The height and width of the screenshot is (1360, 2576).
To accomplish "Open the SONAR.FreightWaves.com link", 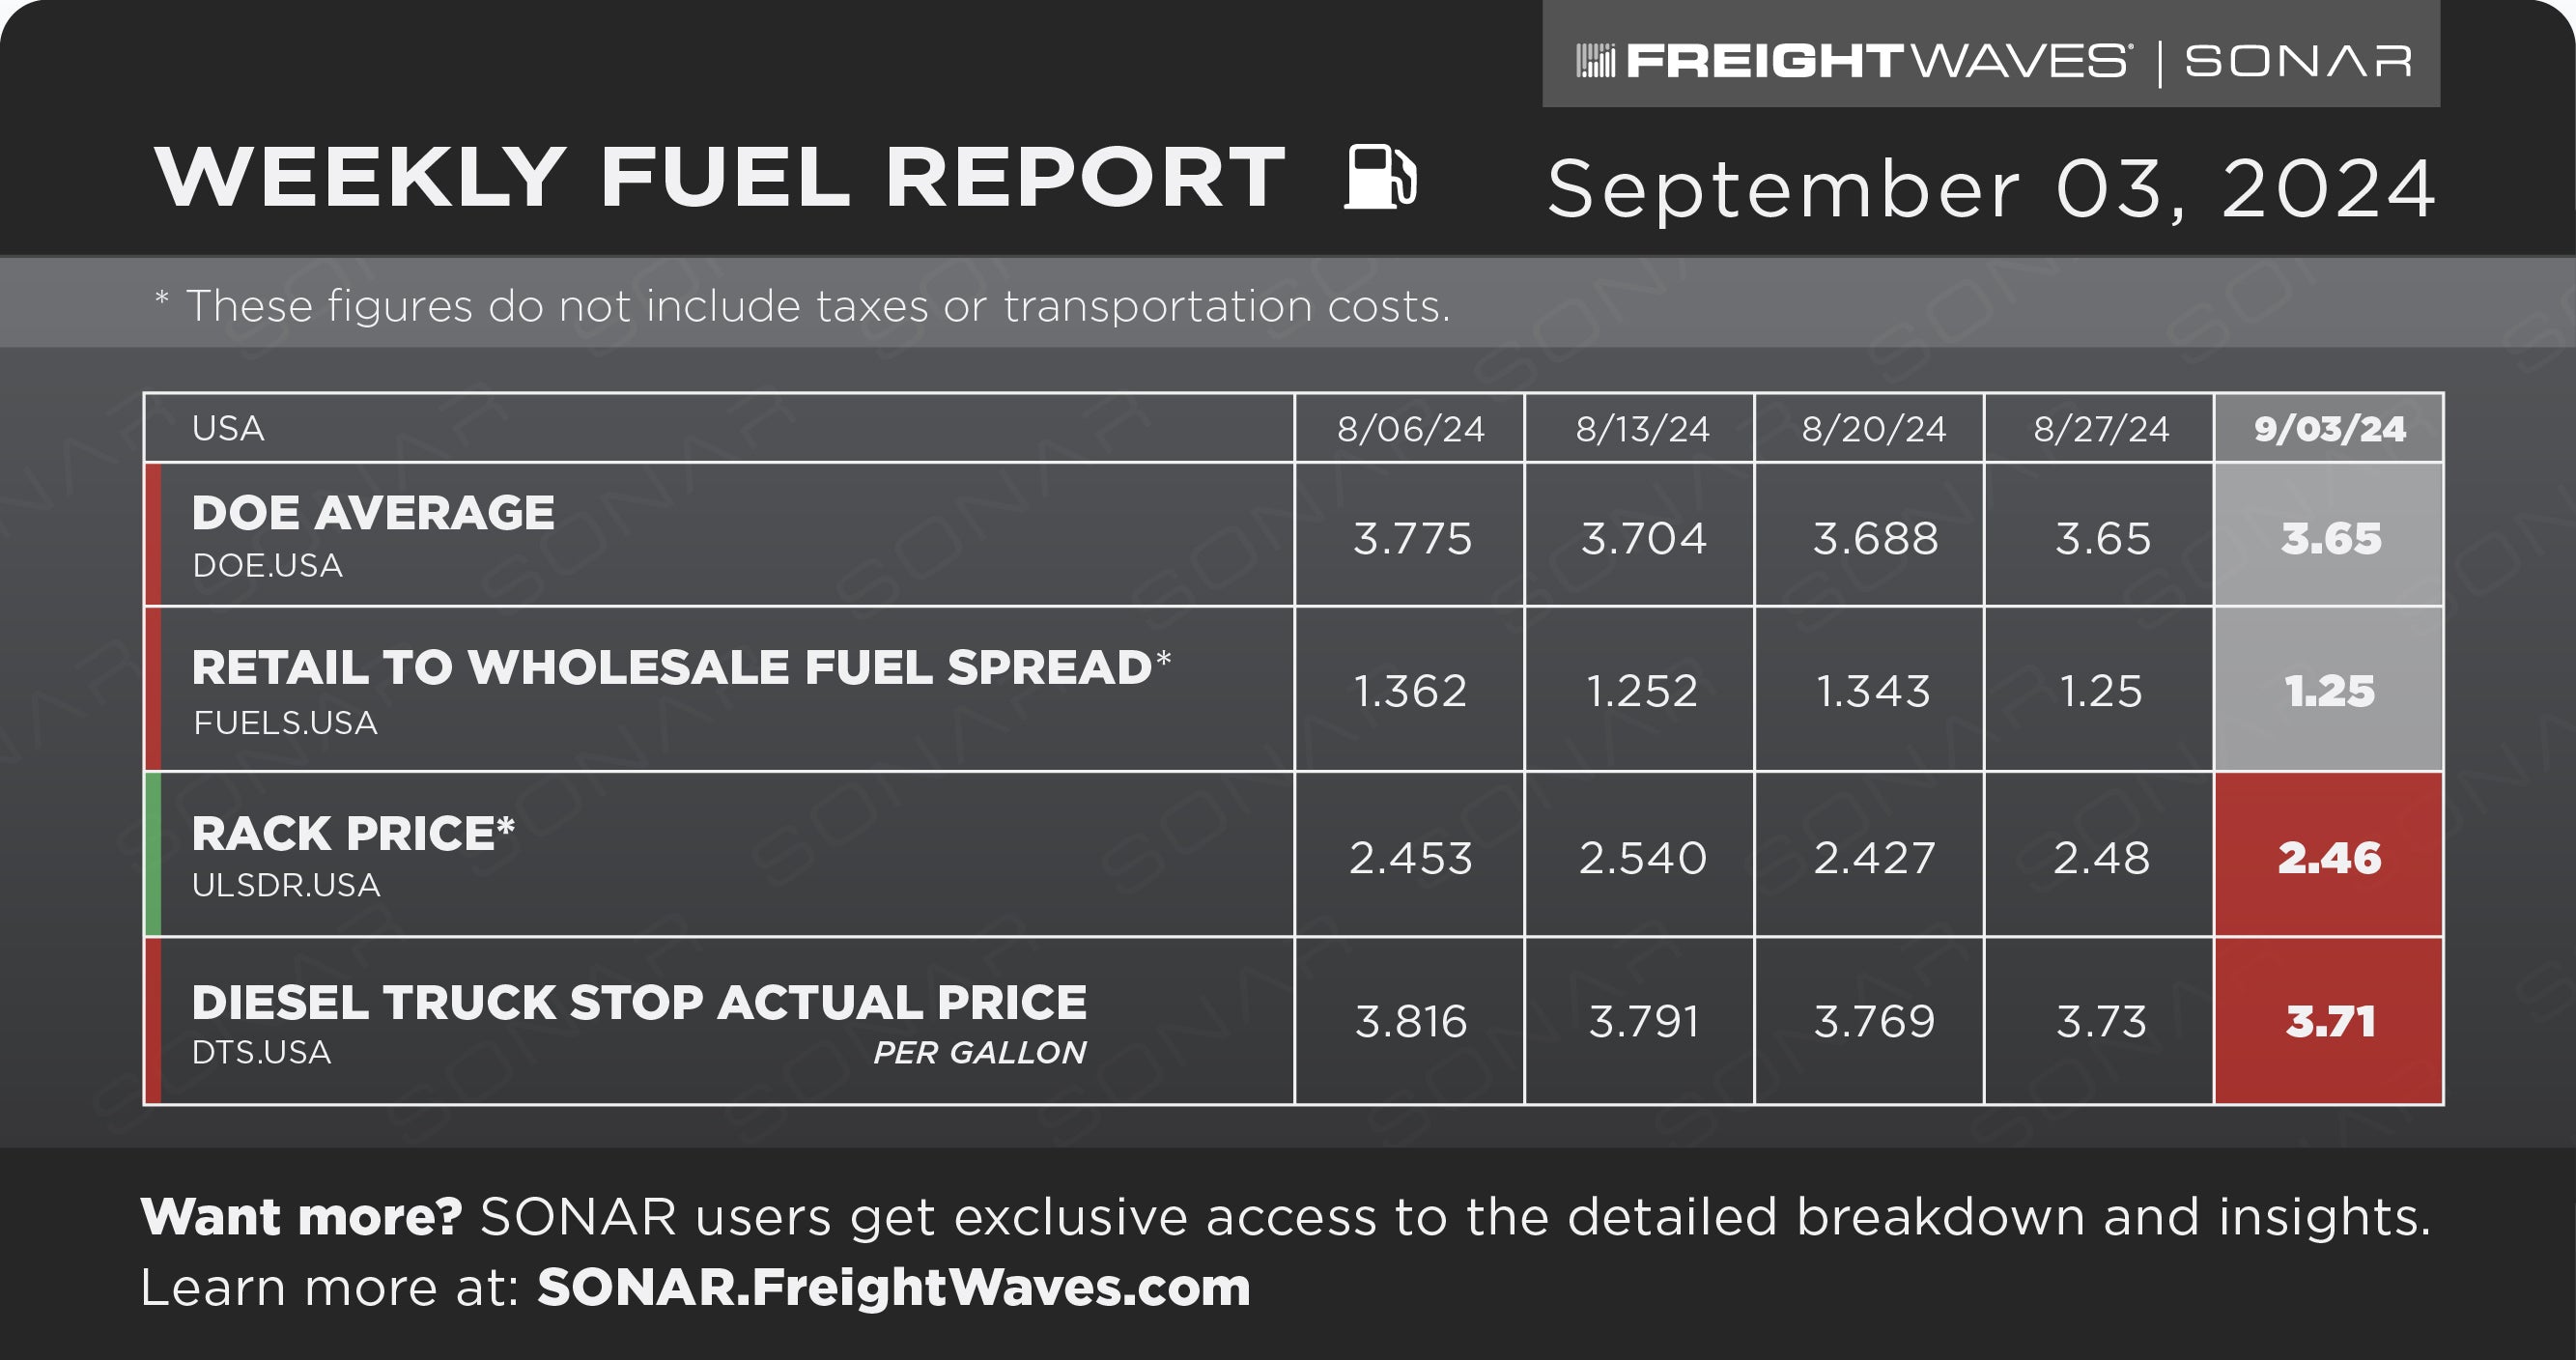I will click(x=893, y=1287).
